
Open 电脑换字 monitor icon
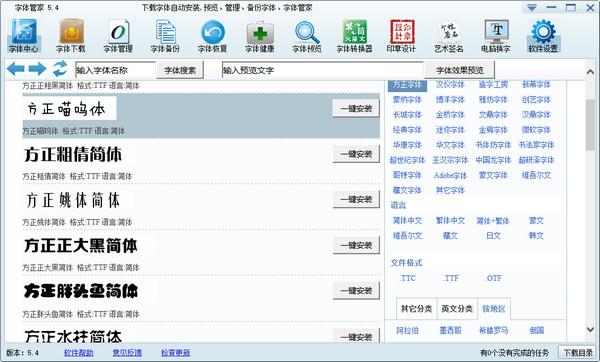(x=496, y=36)
